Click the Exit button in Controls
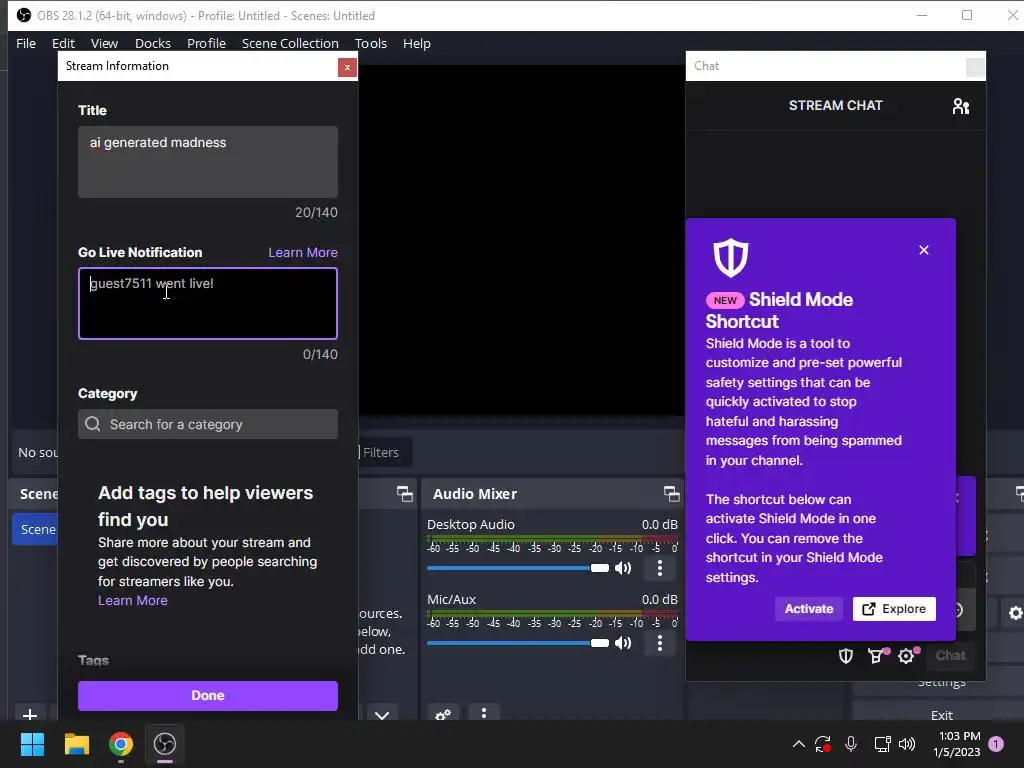 point(941,714)
